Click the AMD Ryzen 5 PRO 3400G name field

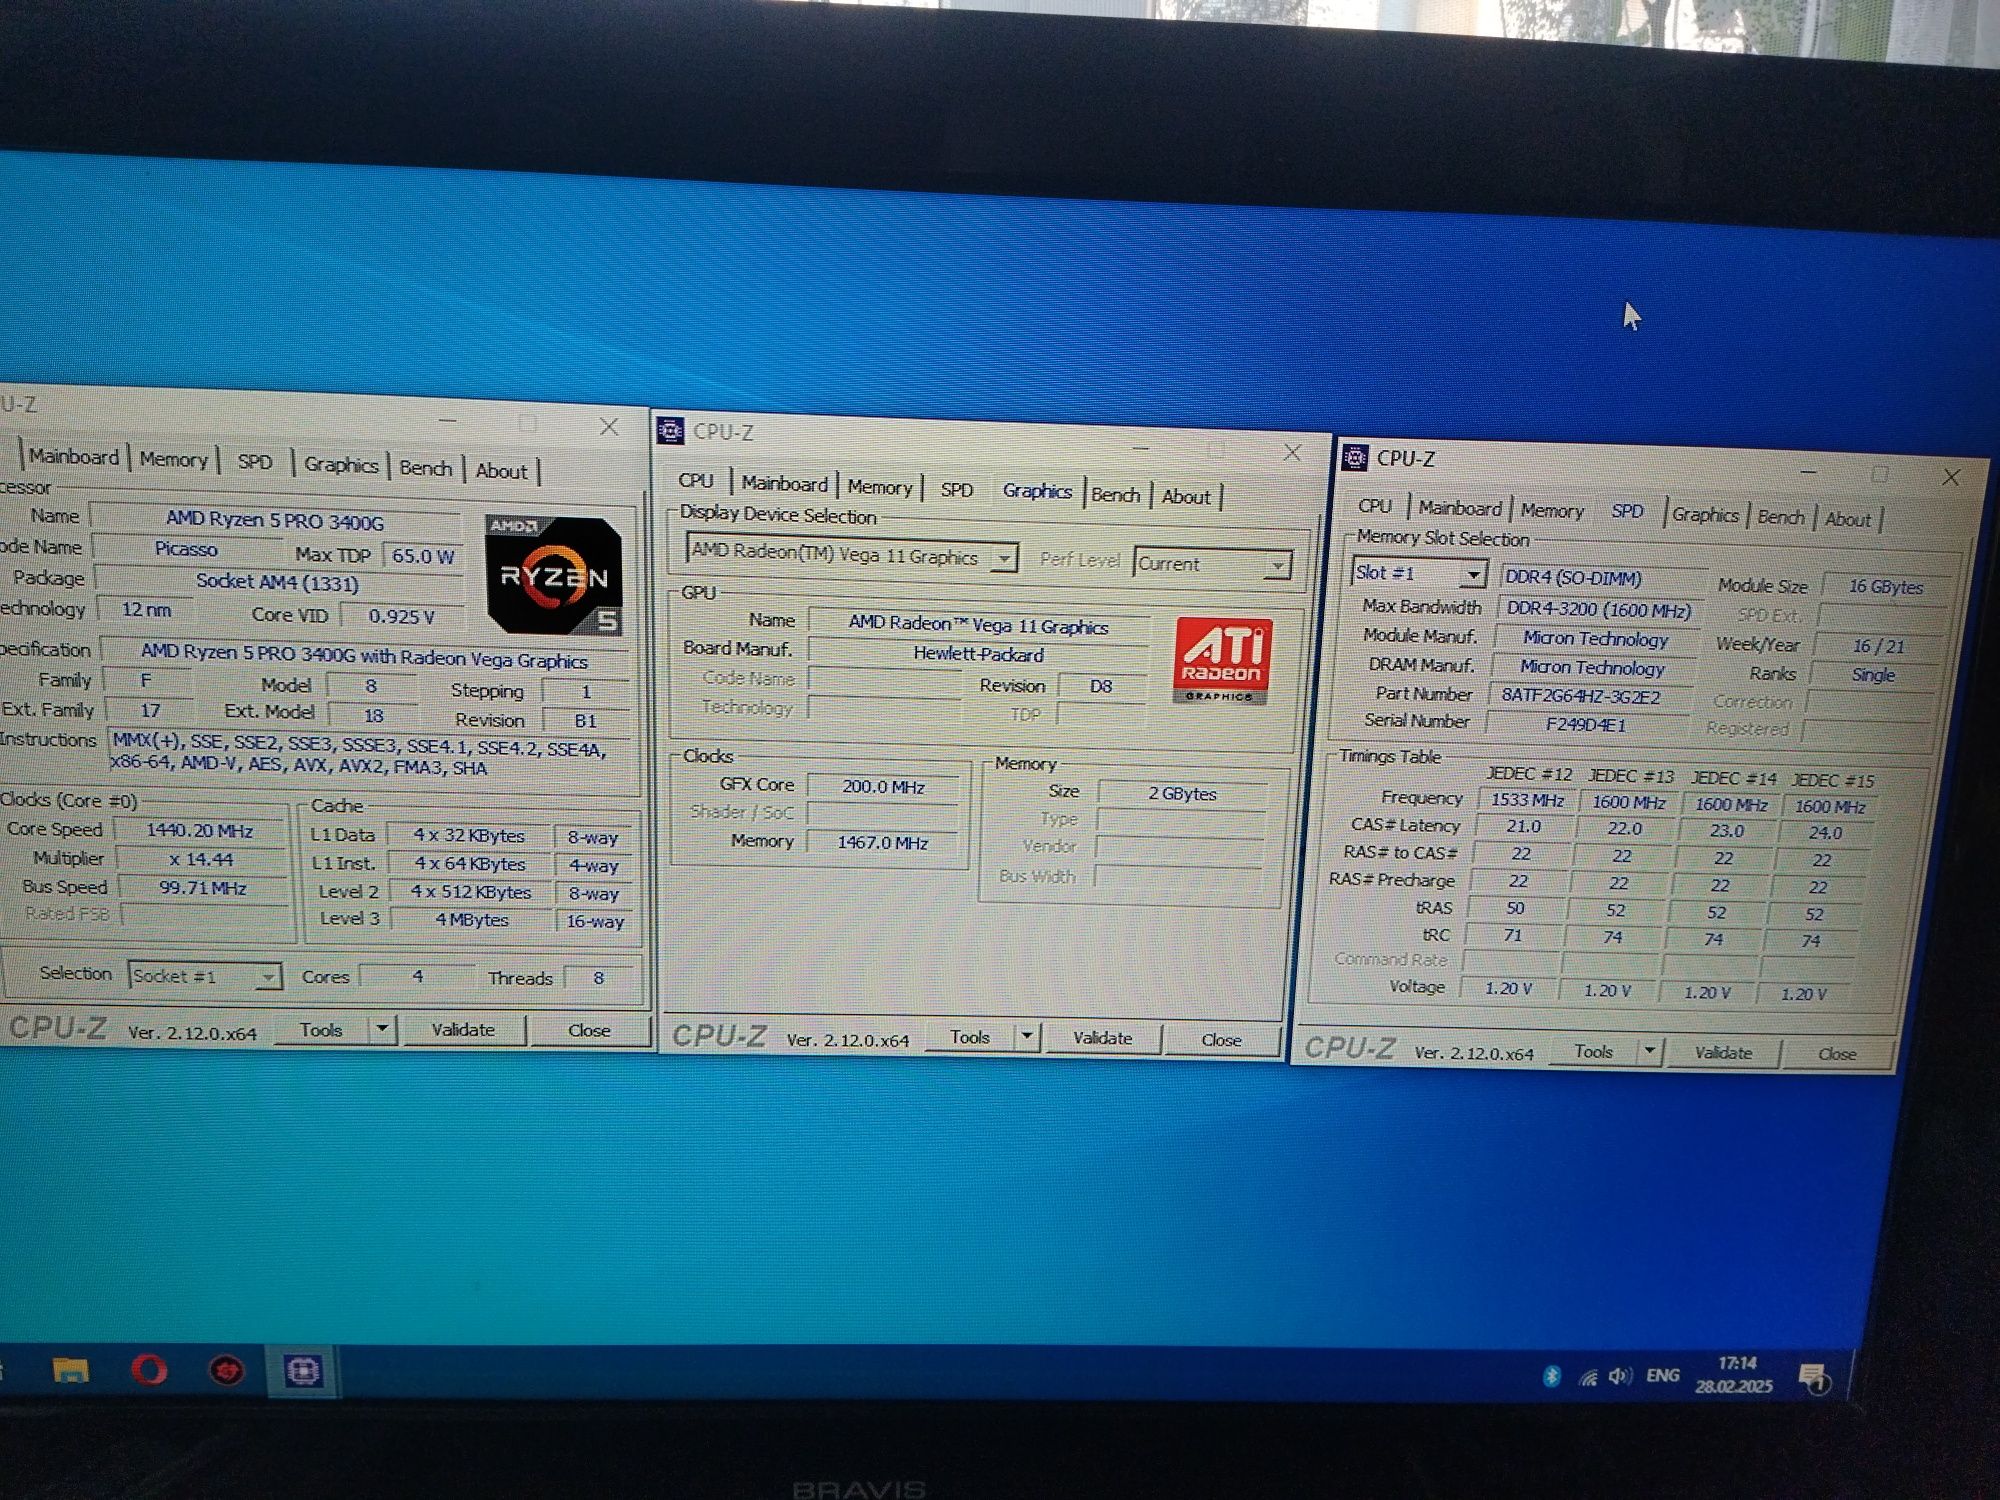click(x=275, y=520)
